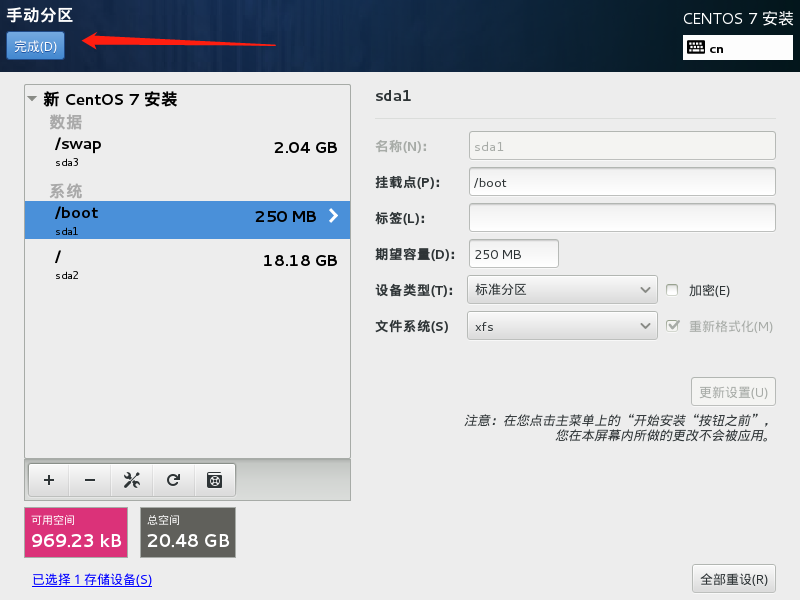Click the arrow chevron on /boot row
The height and width of the screenshot is (600, 800).
pyautogui.click(x=333, y=216)
